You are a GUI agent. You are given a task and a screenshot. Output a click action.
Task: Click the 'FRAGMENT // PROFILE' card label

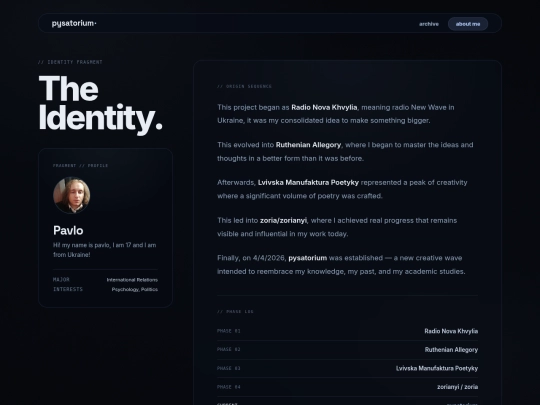pyautogui.click(x=80, y=165)
